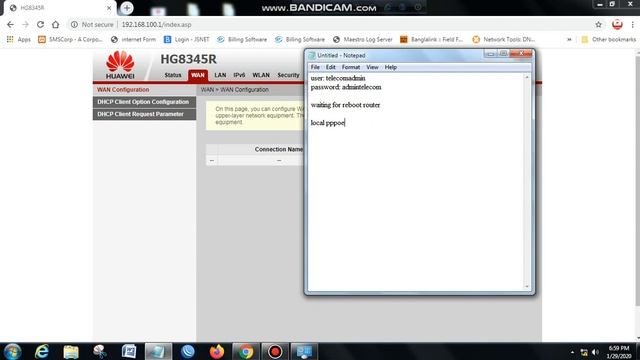Reload the router page
This screenshot has height=360, width=640.
pyautogui.click(x=40, y=24)
